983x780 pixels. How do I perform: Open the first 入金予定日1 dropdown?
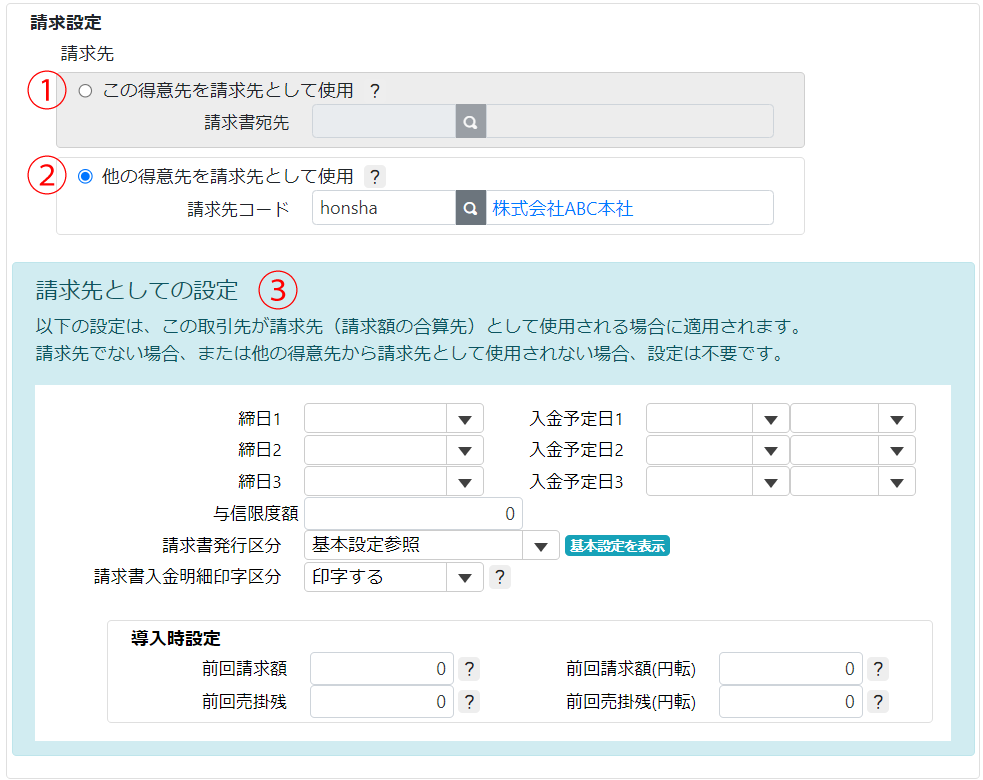pyautogui.click(x=716, y=419)
